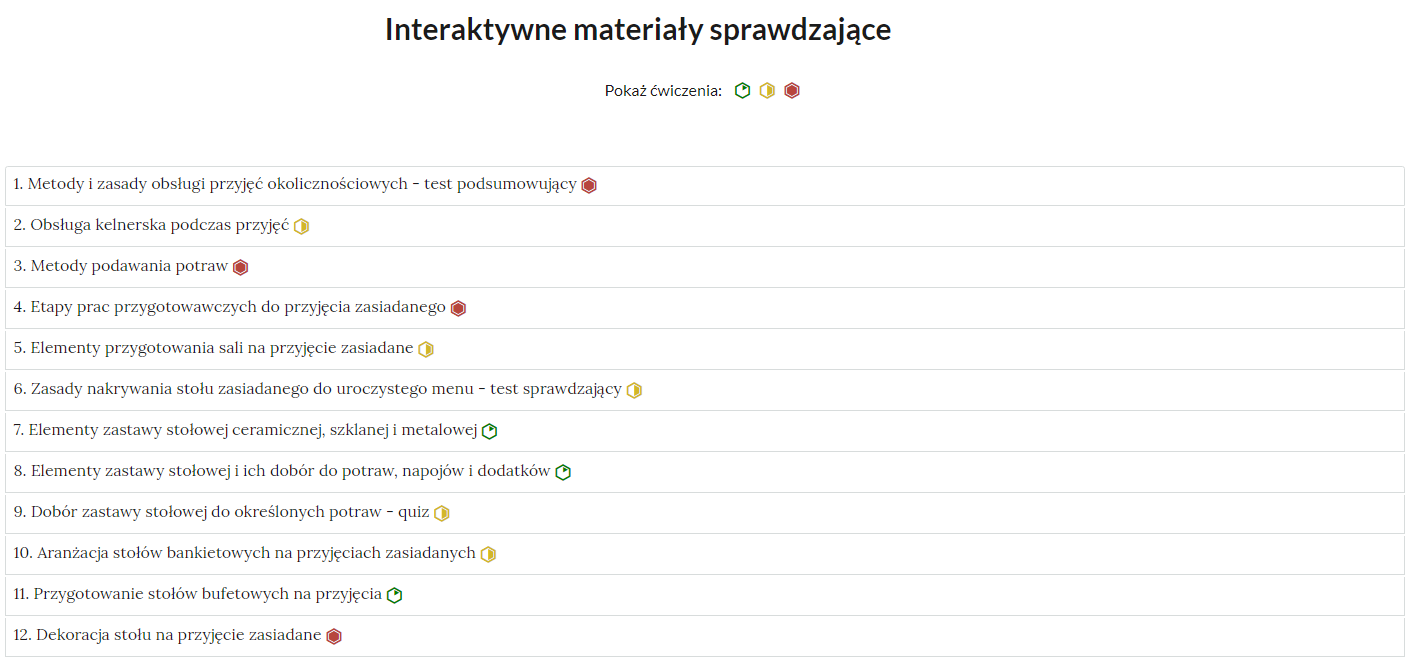Click red hexagon next to "Etapy prac przygotowawczych"
The width and height of the screenshot is (1412, 659).
pyautogui.click(x=458, y=307)
